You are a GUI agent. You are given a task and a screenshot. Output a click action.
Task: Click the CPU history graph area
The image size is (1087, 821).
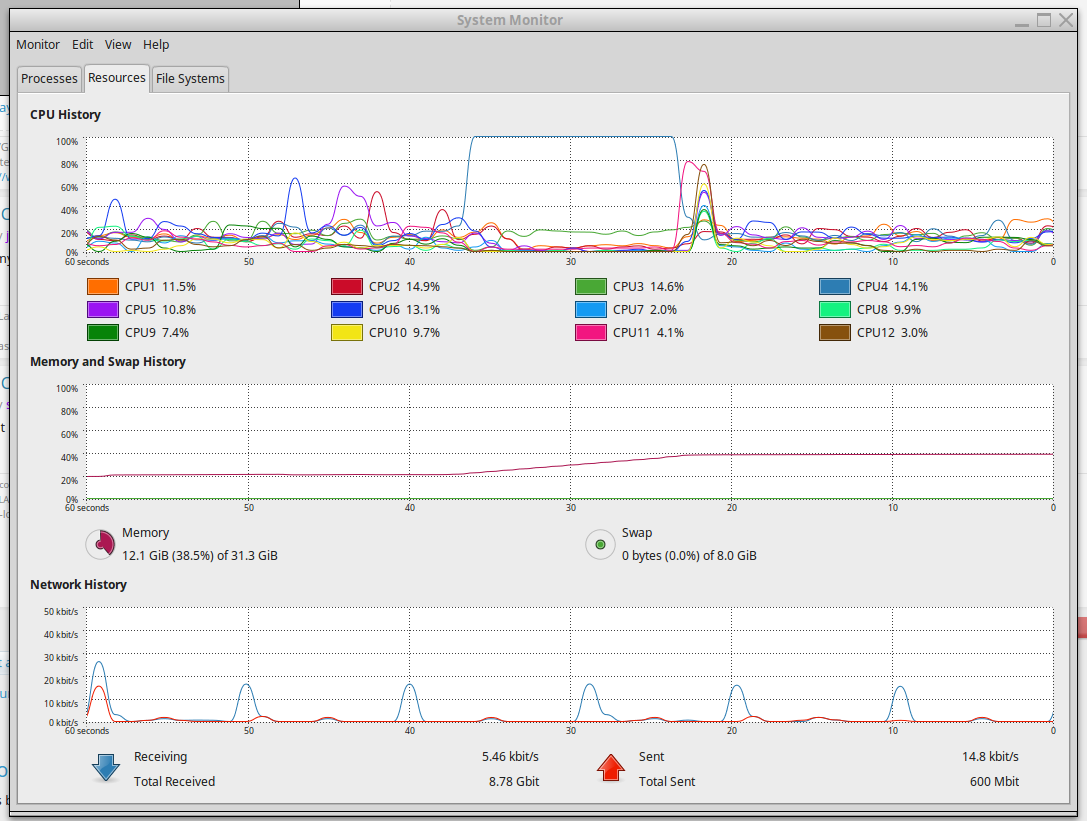pyautogui.click(x=570, y=194)
